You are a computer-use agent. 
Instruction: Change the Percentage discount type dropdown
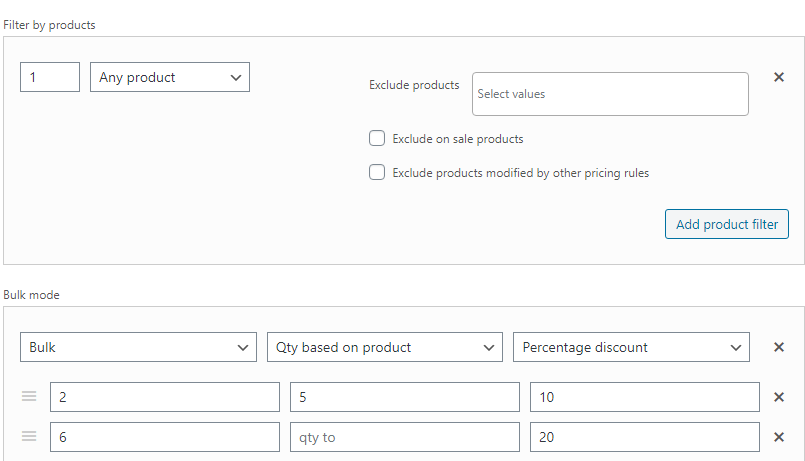point(631,347)
